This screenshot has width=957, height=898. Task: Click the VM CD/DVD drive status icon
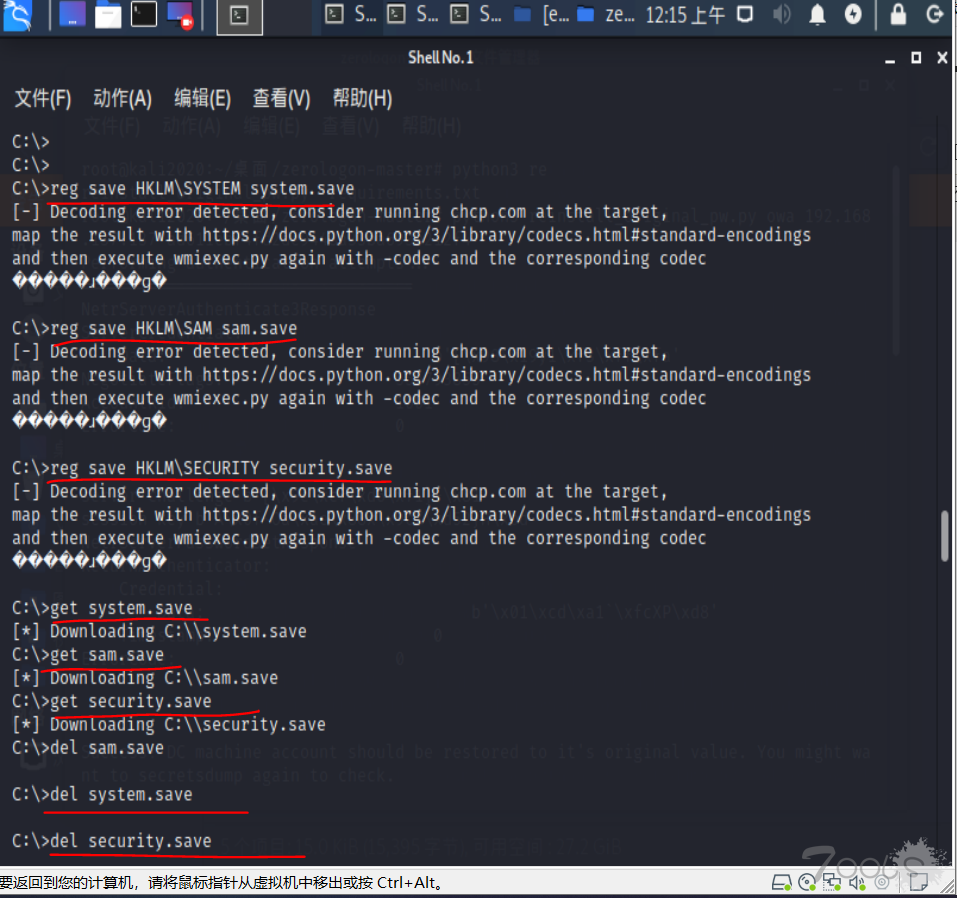pos(807,883)
